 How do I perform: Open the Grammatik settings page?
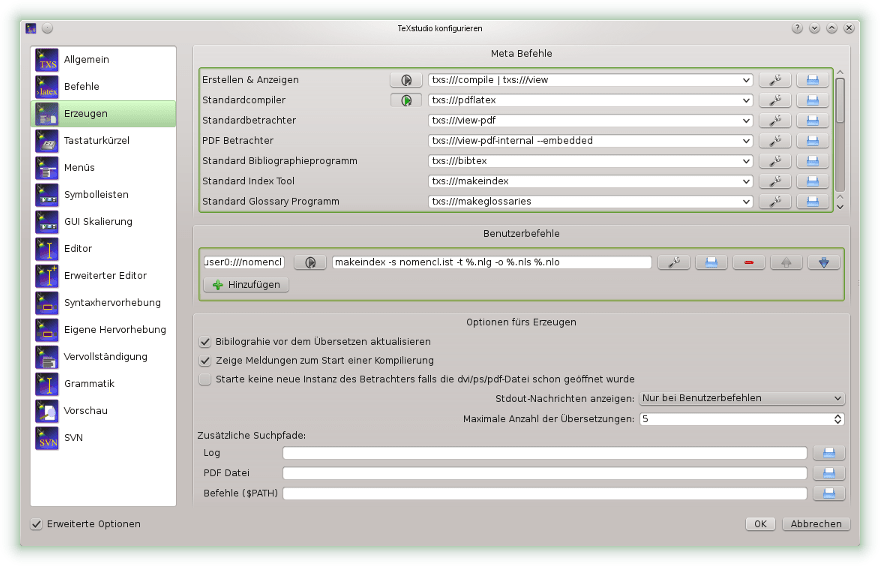tap(103, 384)
